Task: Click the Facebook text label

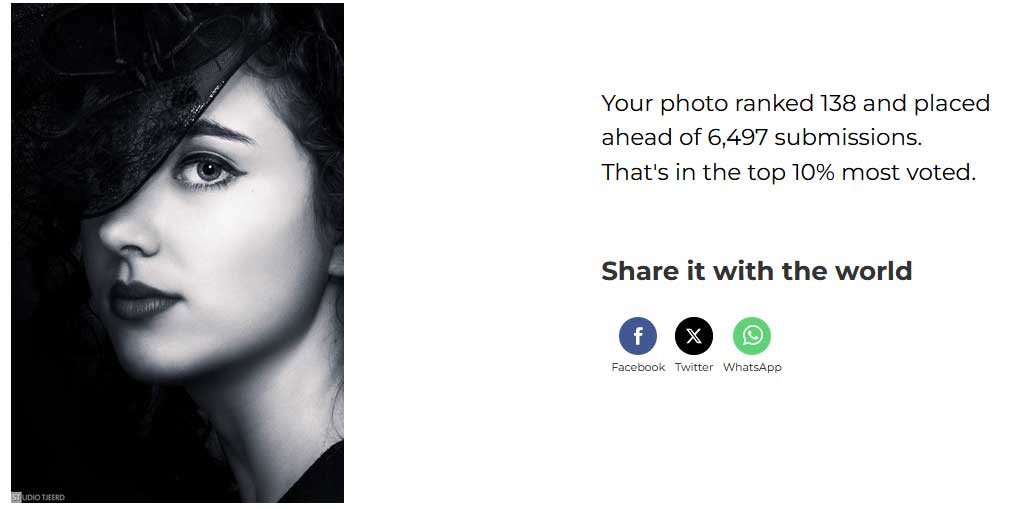Action: point(638,367)
